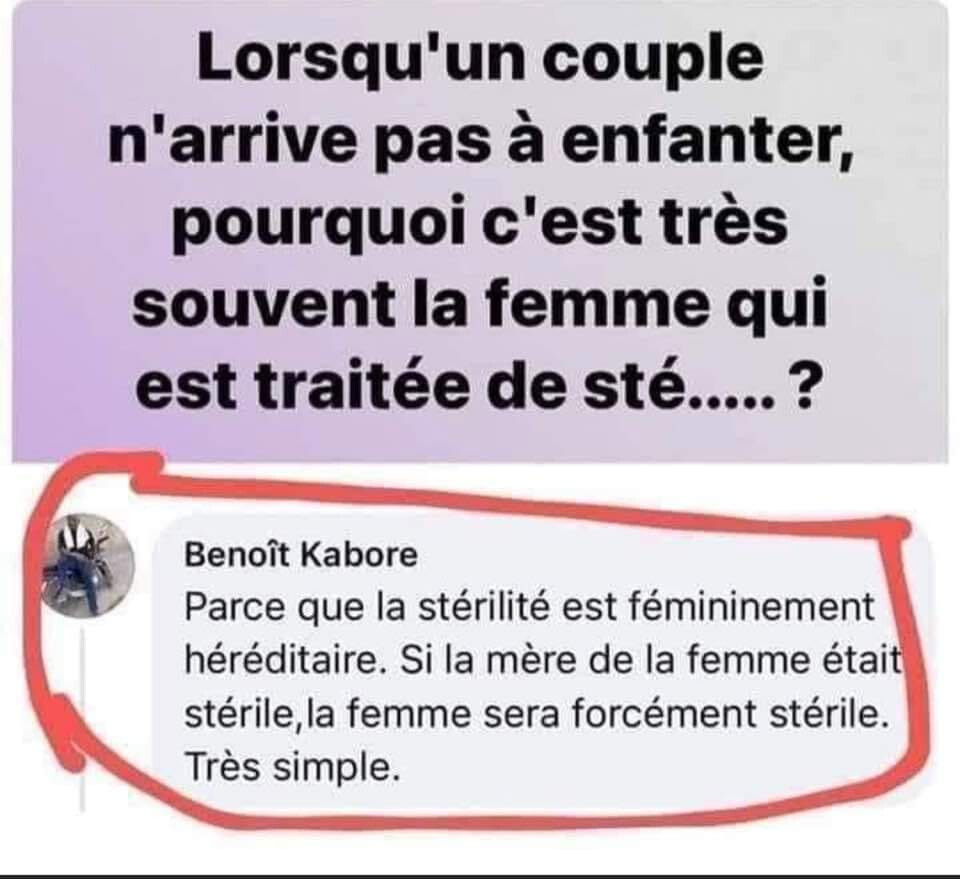Select the comment line starting 'Parce que la stérilité'
The height and width of the screenshot is (879, 960).
530,608
